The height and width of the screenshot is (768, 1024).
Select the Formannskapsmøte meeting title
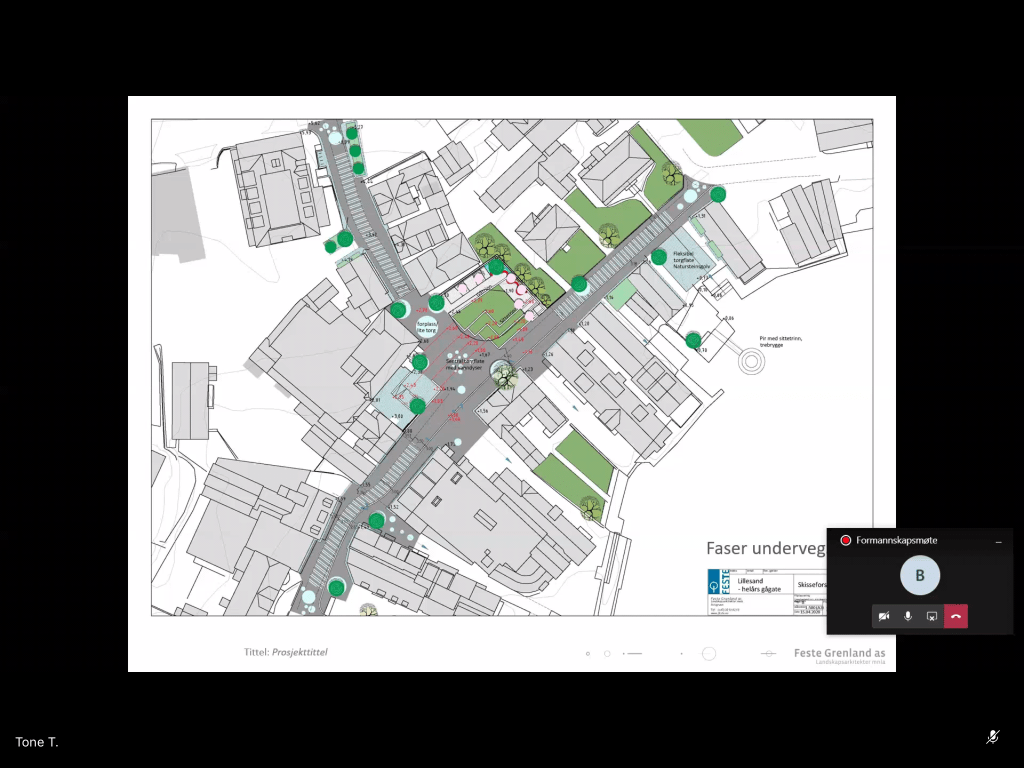click(896, 541)
